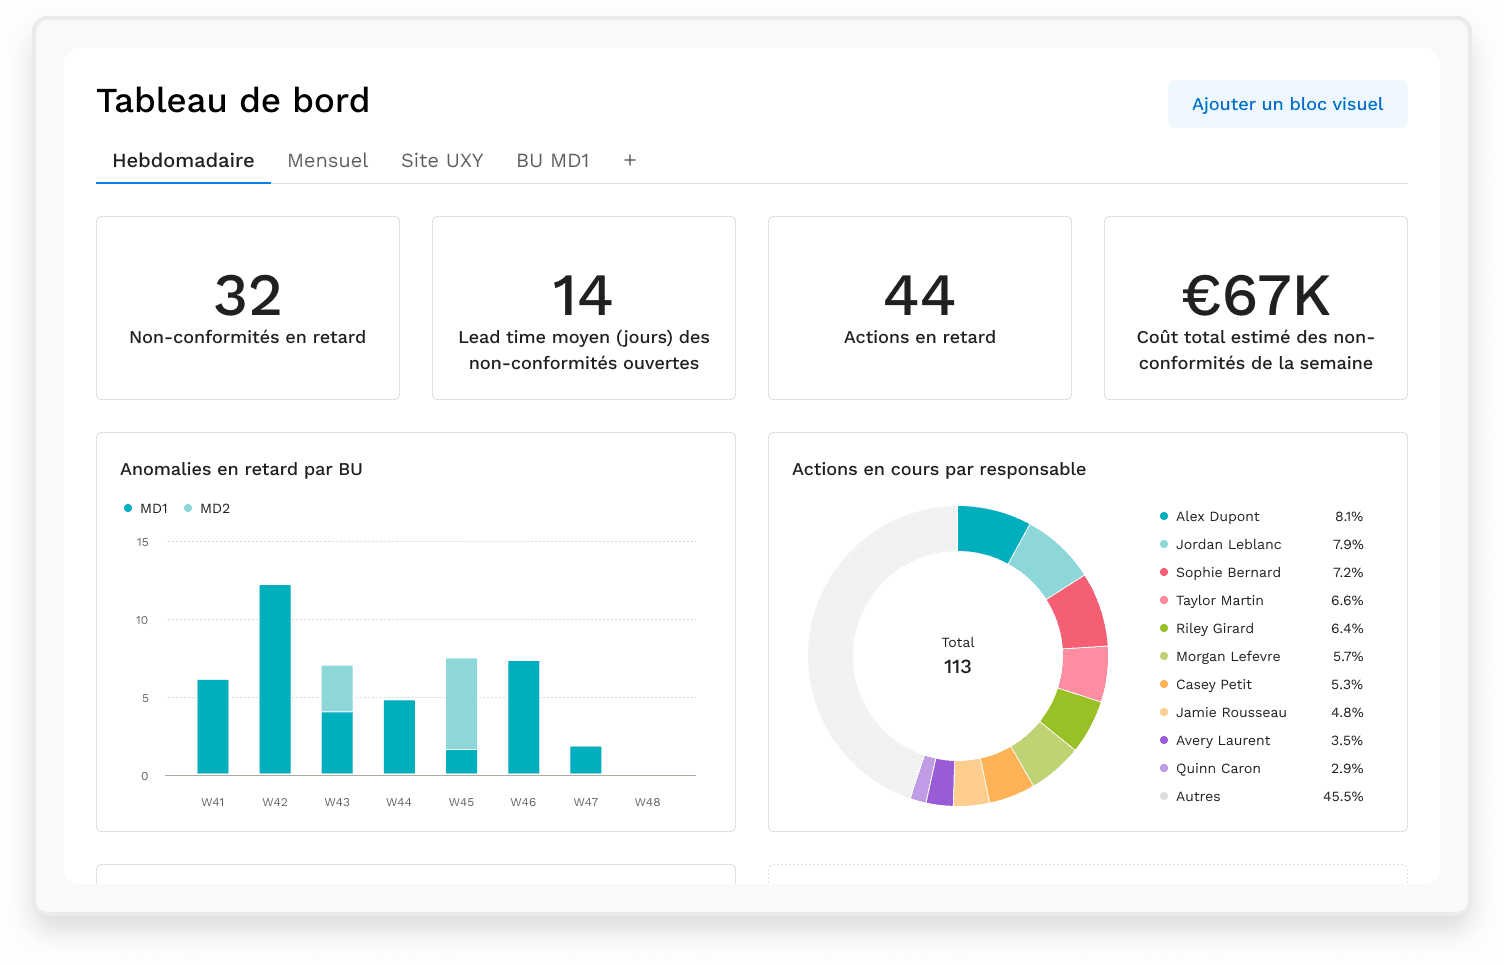Click the Anomalies en retard par BU title
This screenshot has height=964, width=1504.
241,469
